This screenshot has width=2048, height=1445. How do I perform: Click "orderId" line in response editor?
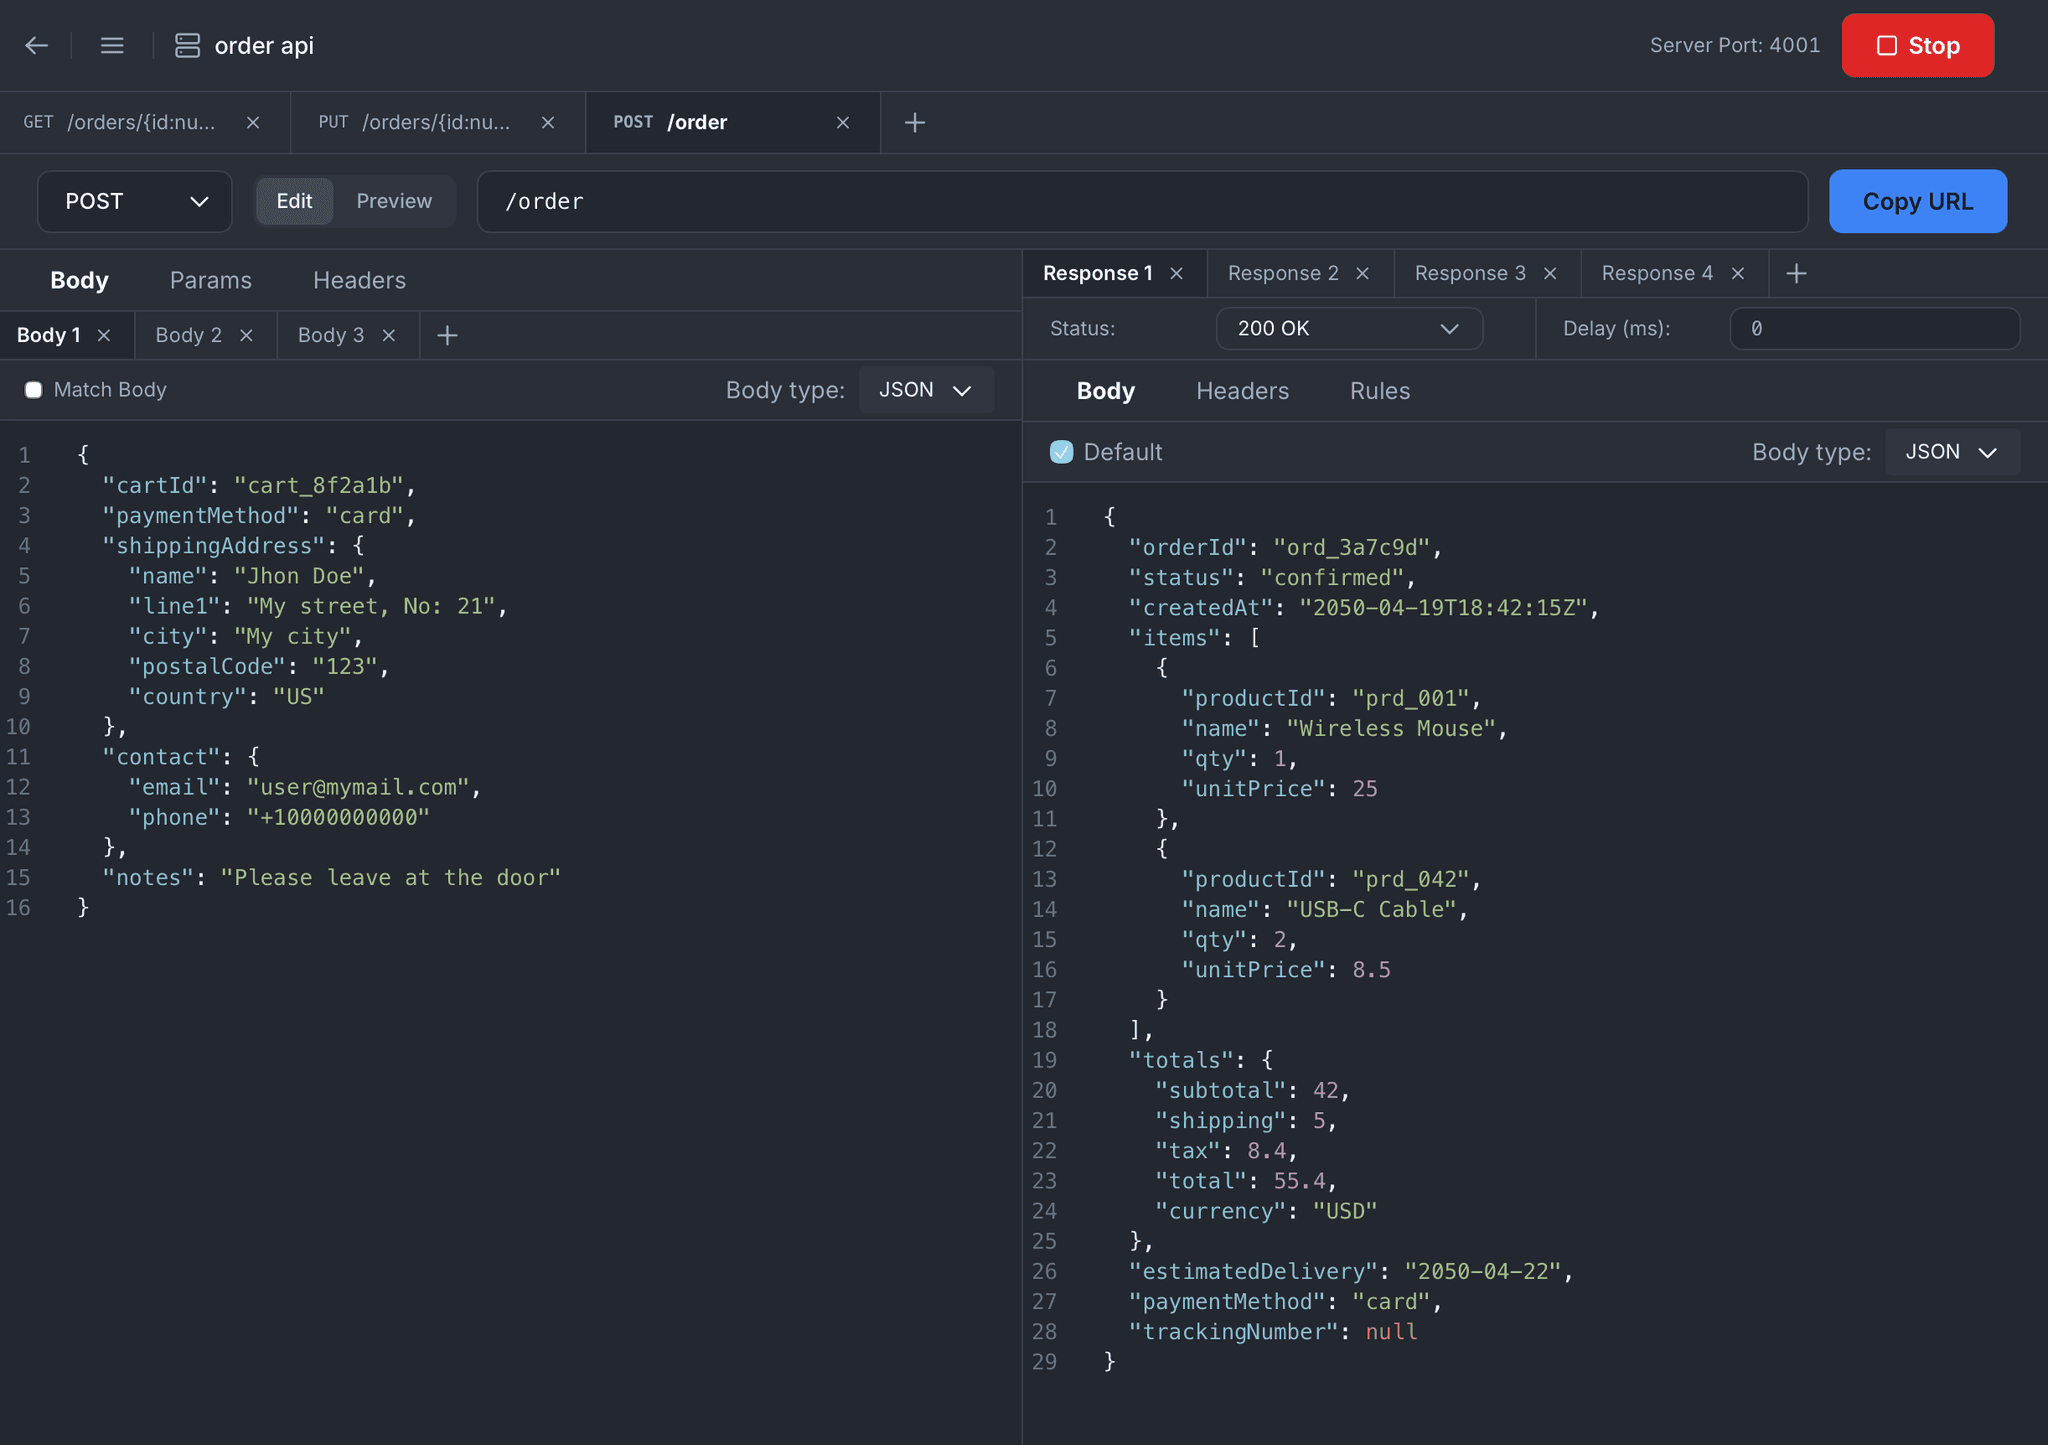coord(1285,547)
